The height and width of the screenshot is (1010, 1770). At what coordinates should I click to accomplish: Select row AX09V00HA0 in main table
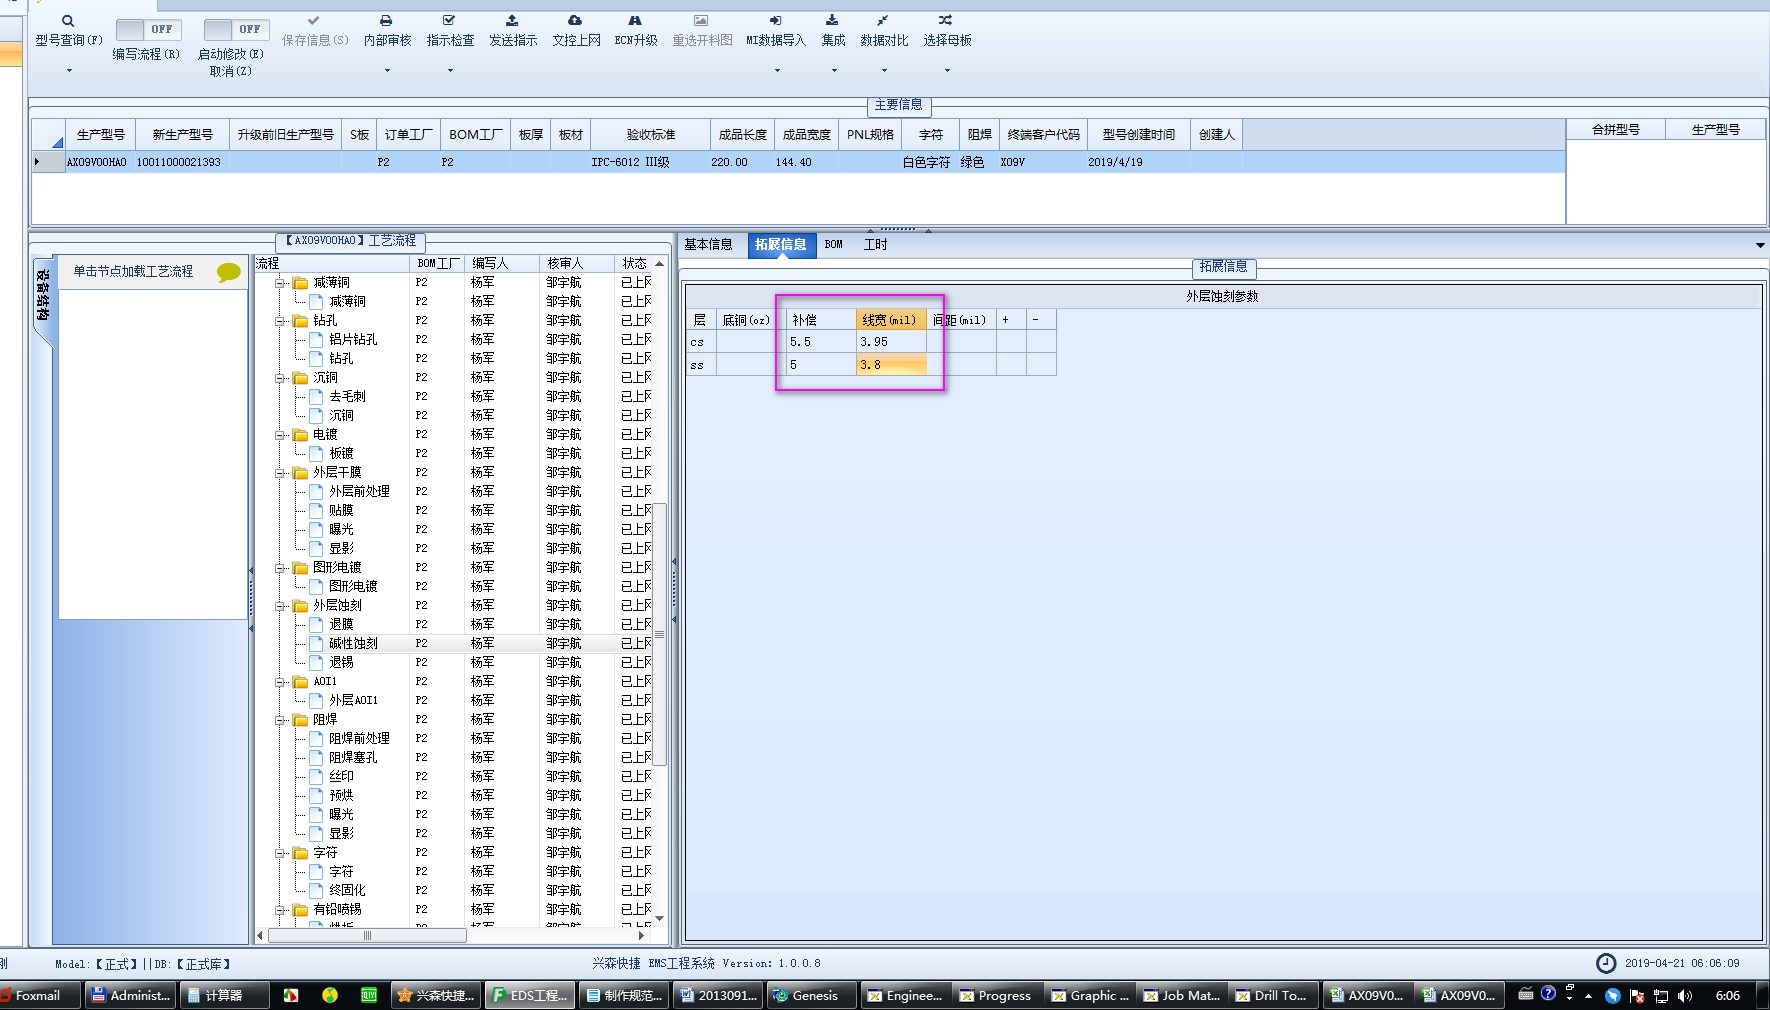798,162
